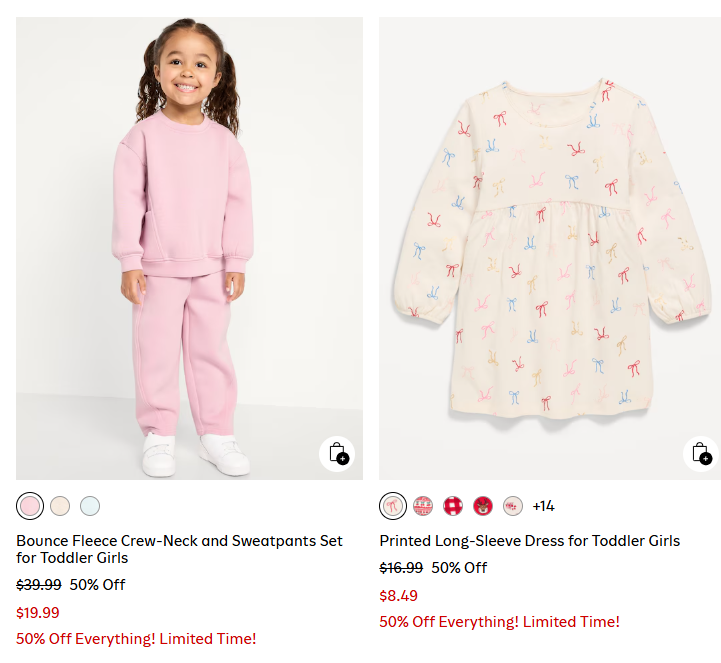
Task: Choose the red fair isle pattern swatch
Action: (x=423, y=505)
